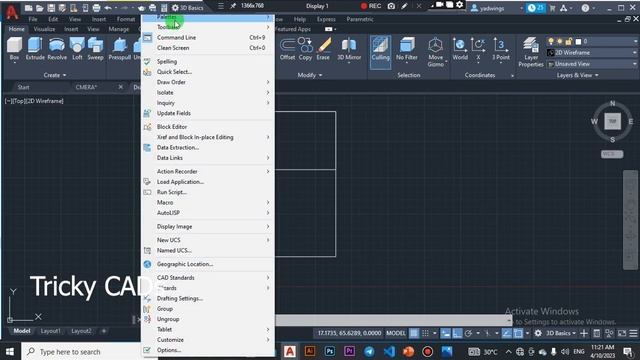640x360 pixels.
Task: Select the Erase tool
Action: pos(323,49)
